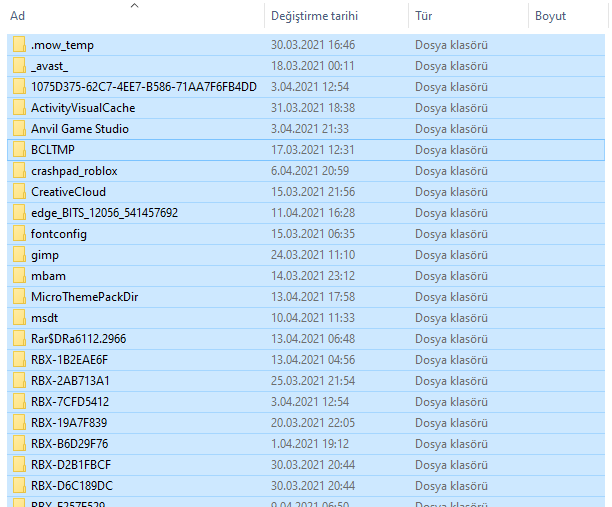Click the date 3.04.2021 21:33
Screen dimensions: 612x507
pyautogui.click(x=310, y=129)
